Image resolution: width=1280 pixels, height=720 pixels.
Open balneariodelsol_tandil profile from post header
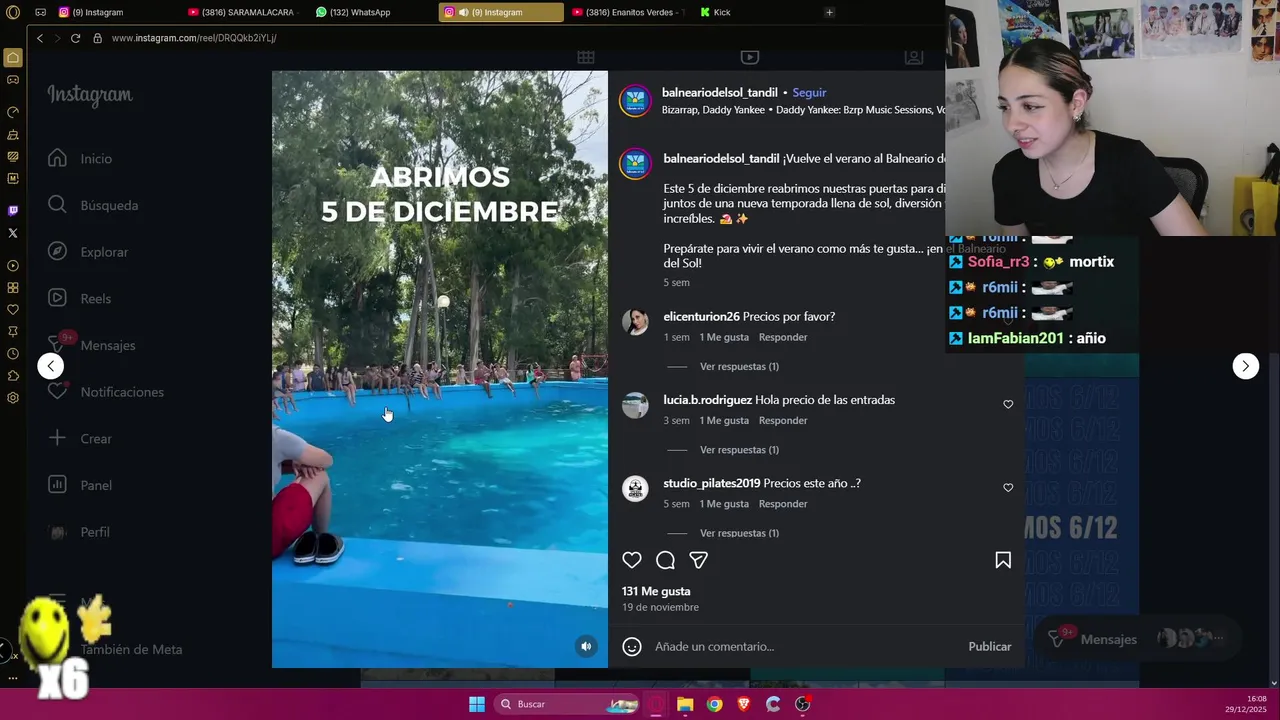(719, 92)
